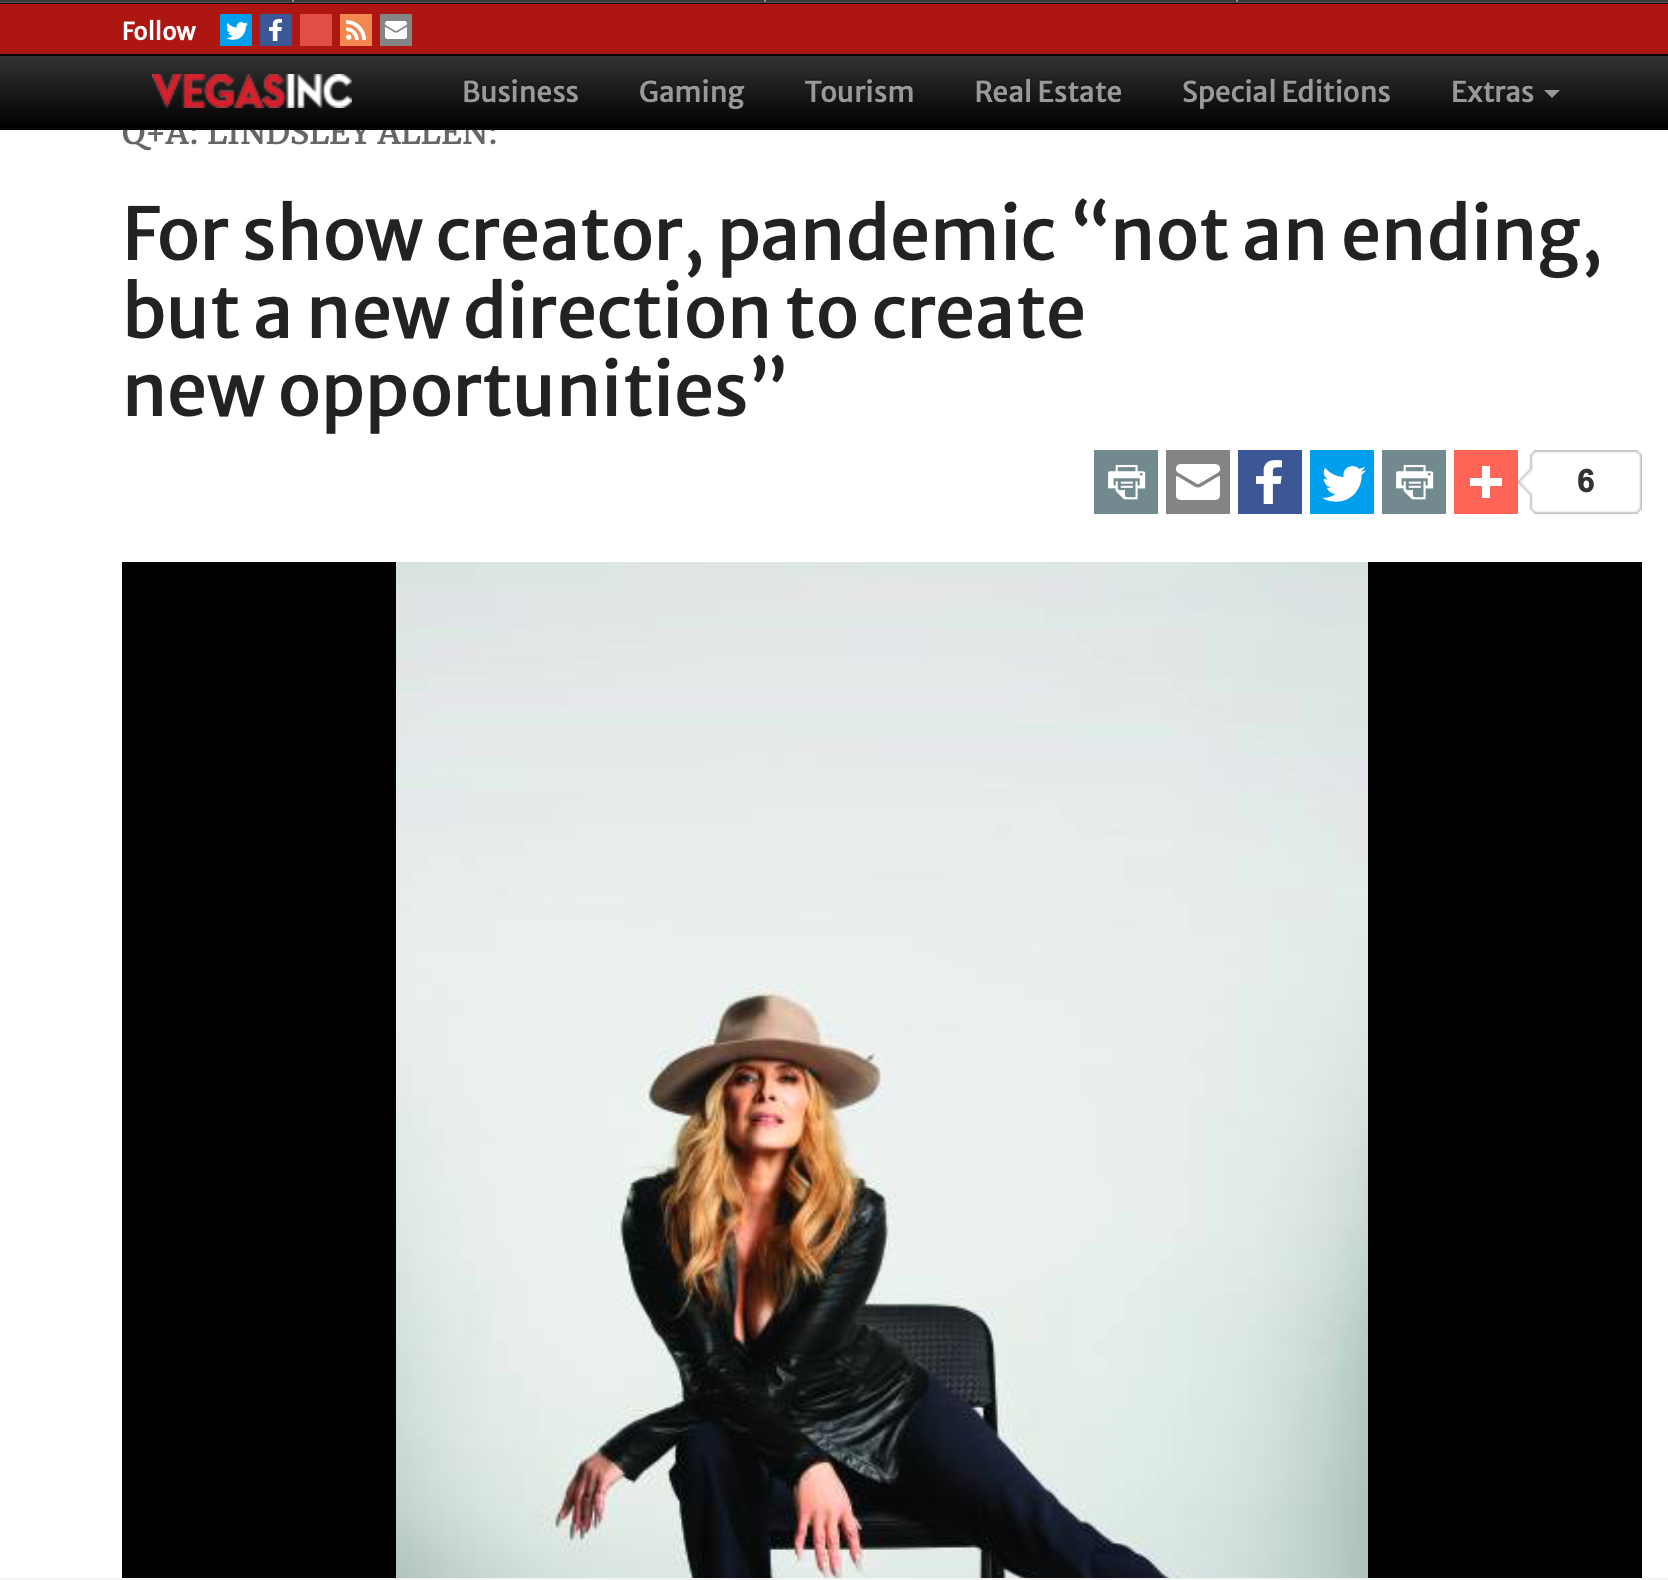Share article on Facebook share button
This screenshot has width=1668, height=1580.
click(1270, 482)
